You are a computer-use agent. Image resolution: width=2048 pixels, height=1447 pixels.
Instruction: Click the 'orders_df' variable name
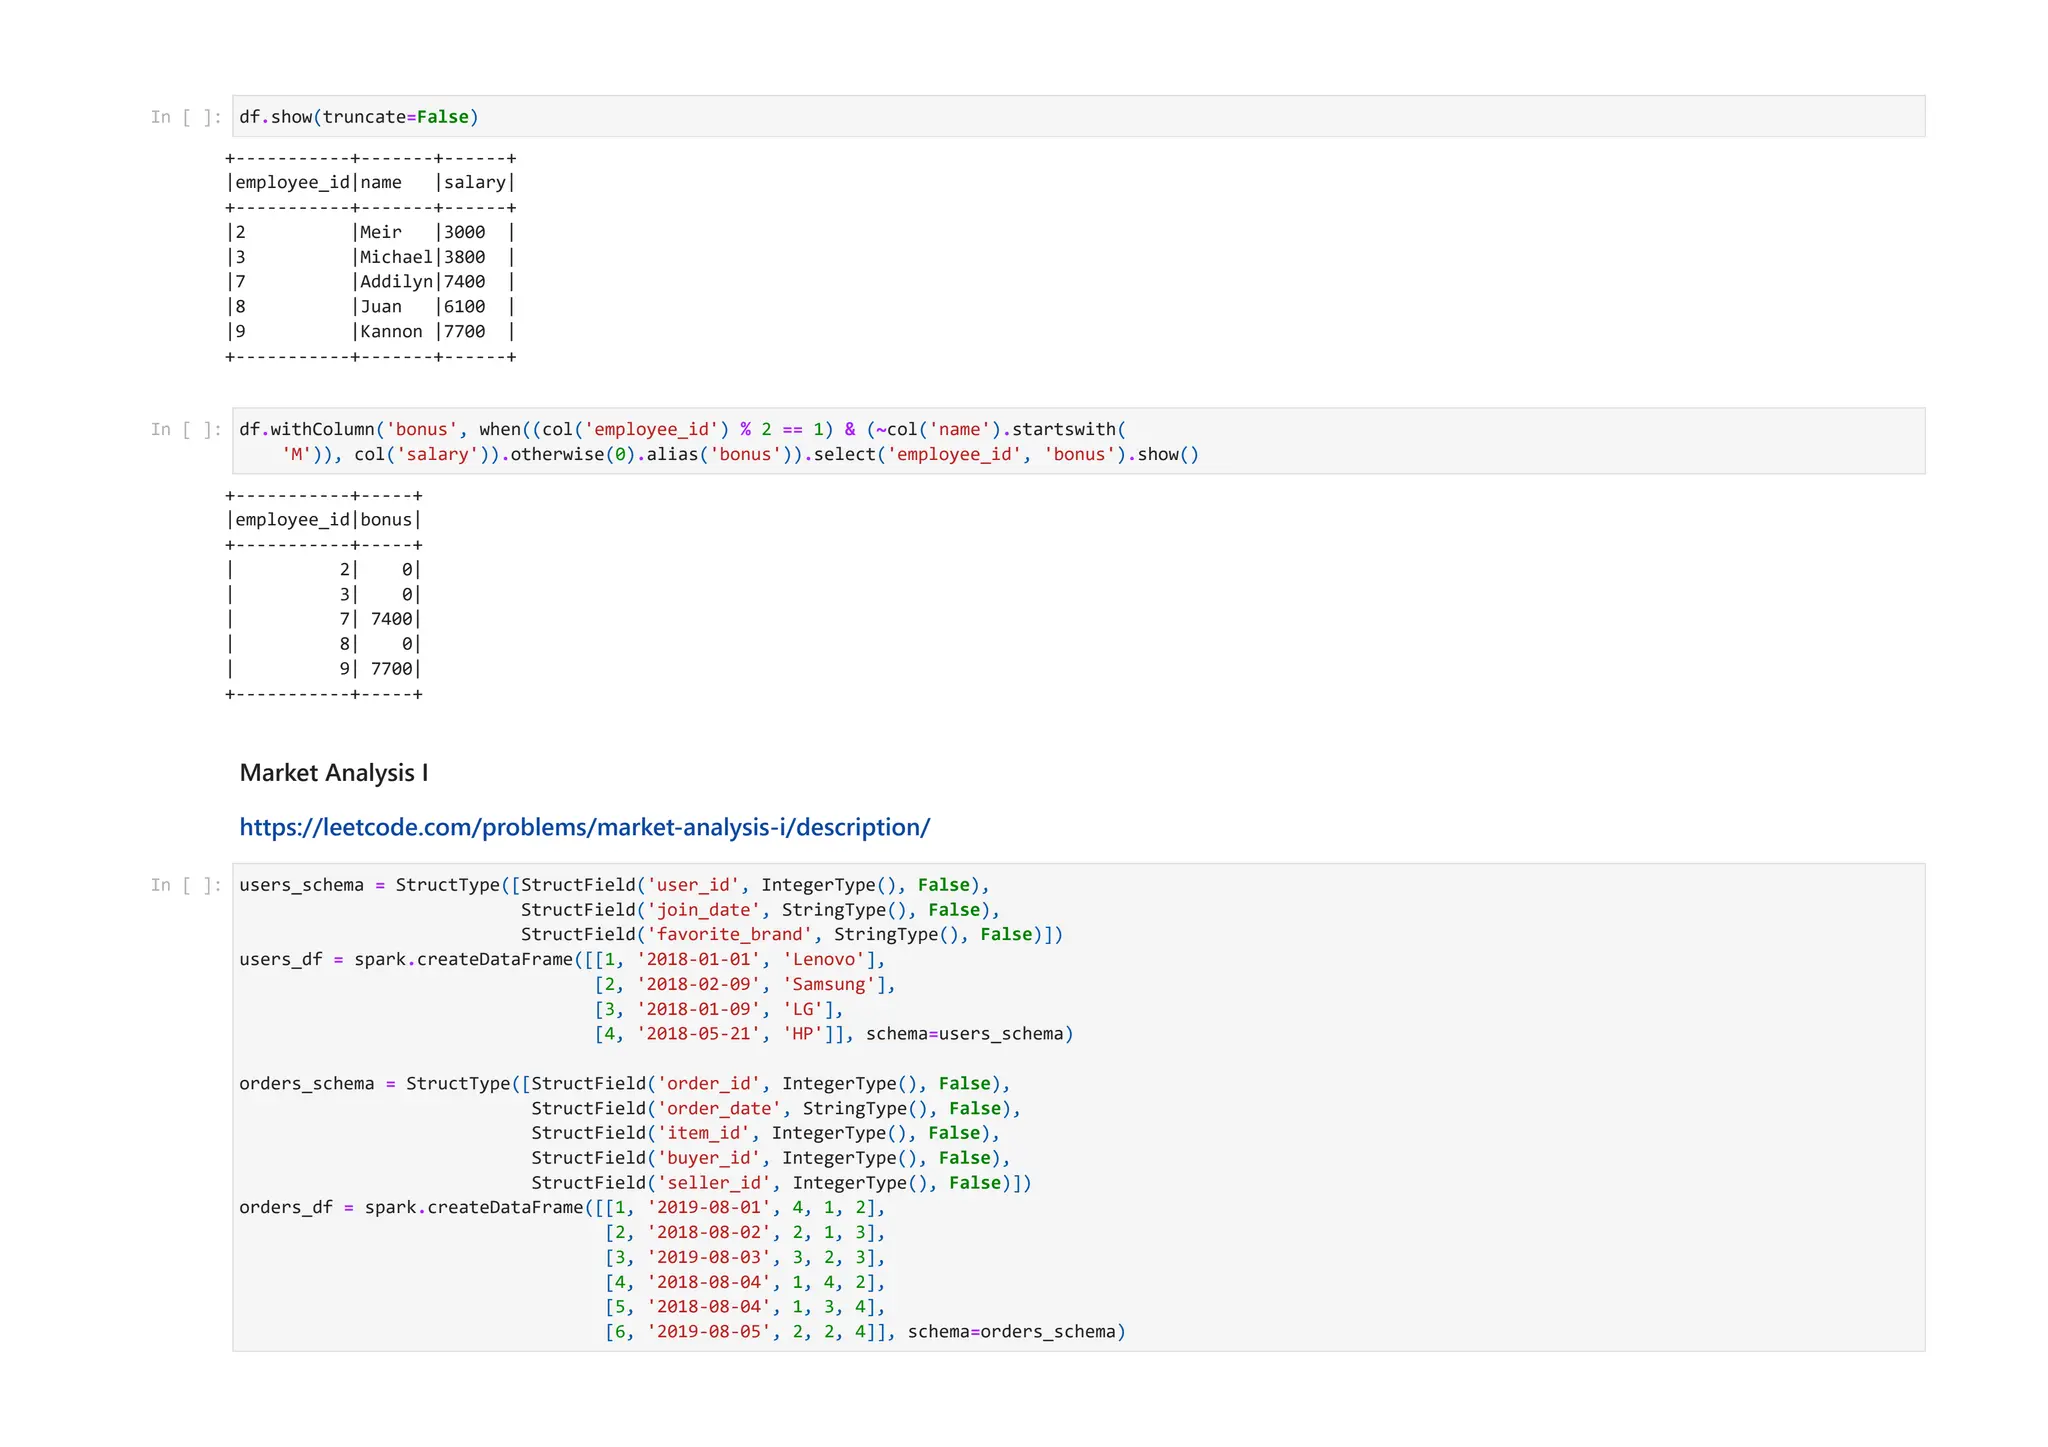[286, 1208]
